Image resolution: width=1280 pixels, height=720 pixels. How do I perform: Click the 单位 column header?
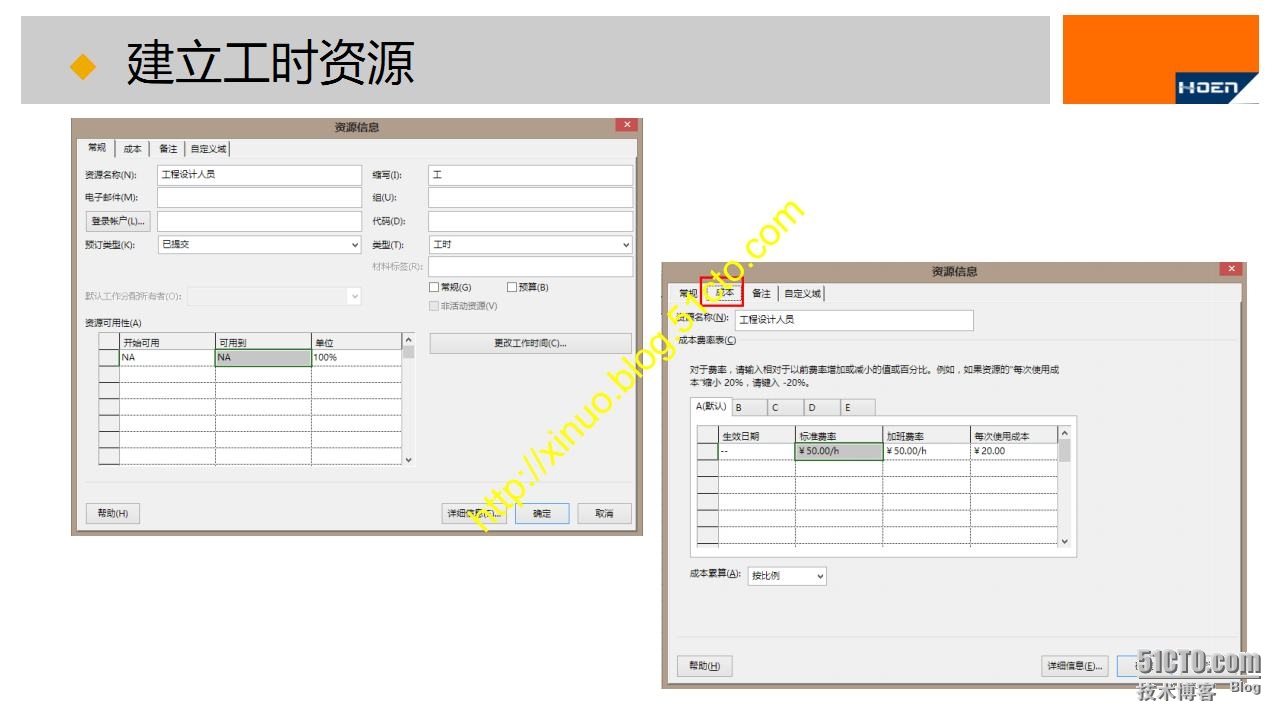pyautogui.click(x=356, y=342)
